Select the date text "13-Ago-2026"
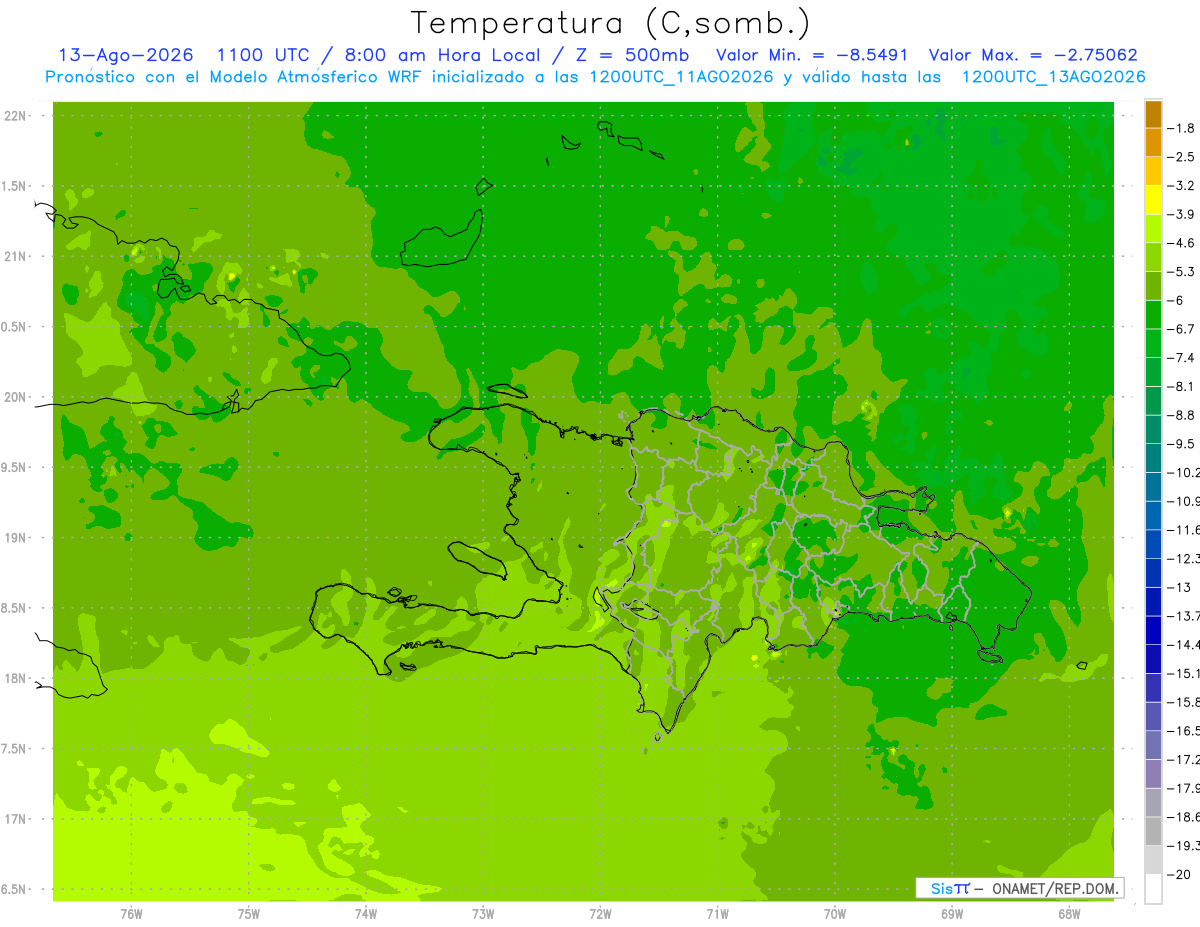This screenshot has height=927, width=1200. coord(126,55)
